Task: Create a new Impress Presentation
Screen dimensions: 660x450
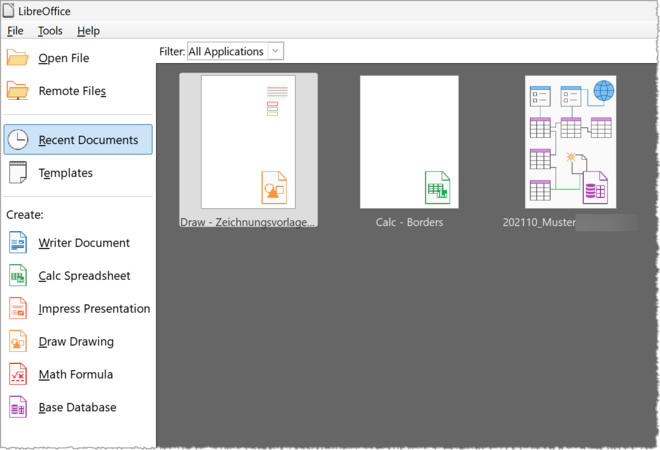Action: point(94,309)
